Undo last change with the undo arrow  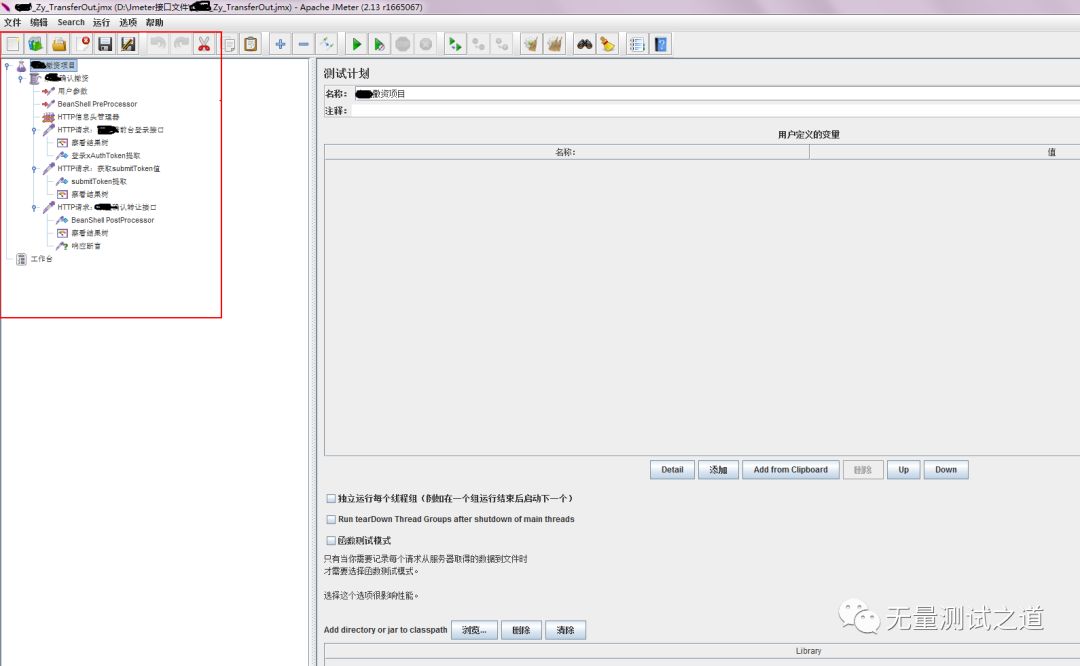tap(159, 43)
